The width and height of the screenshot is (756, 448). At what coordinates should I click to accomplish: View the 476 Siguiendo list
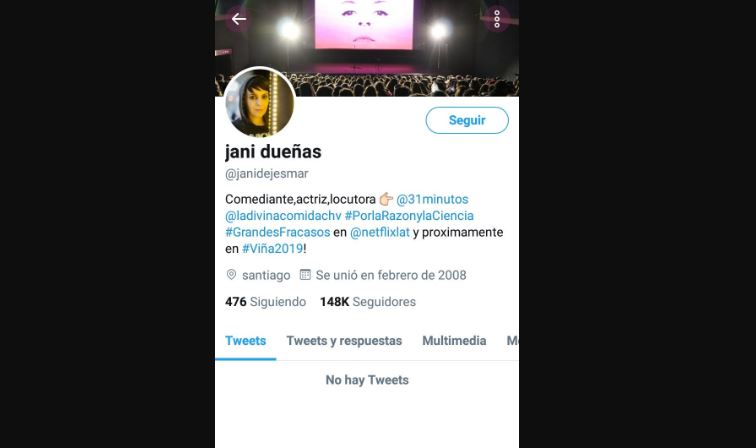265,302
